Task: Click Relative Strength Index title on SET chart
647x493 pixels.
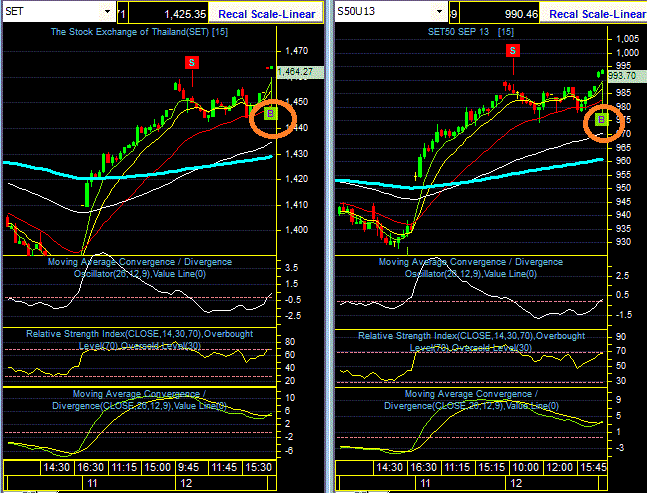Action: coord(139,340)
